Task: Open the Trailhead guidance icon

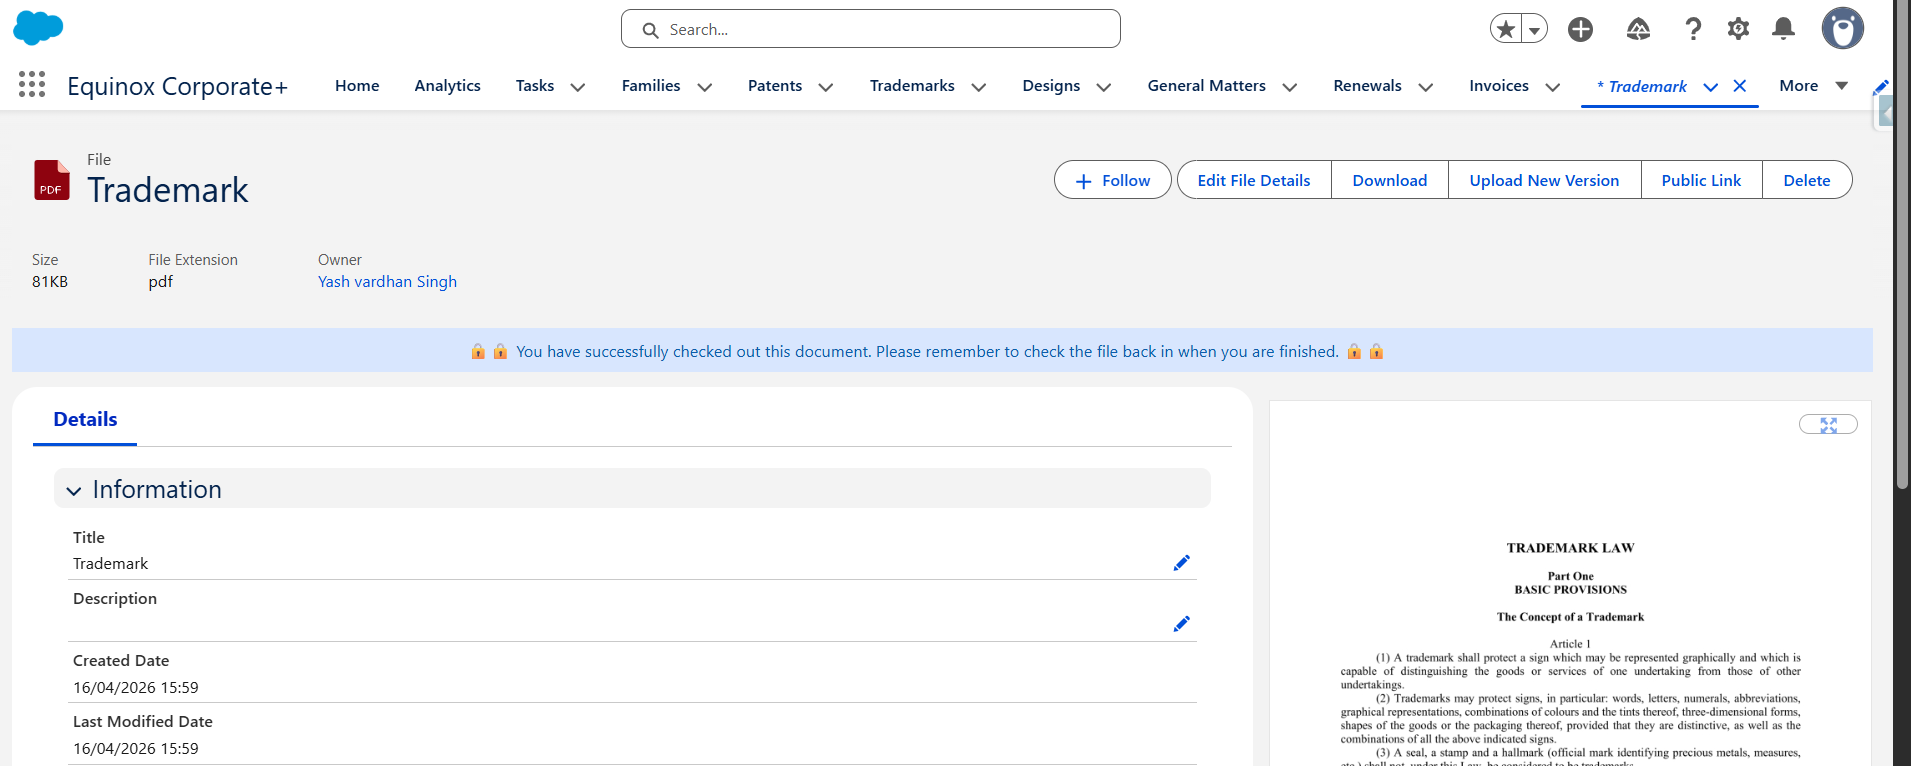Action: tap(1638, 29)
